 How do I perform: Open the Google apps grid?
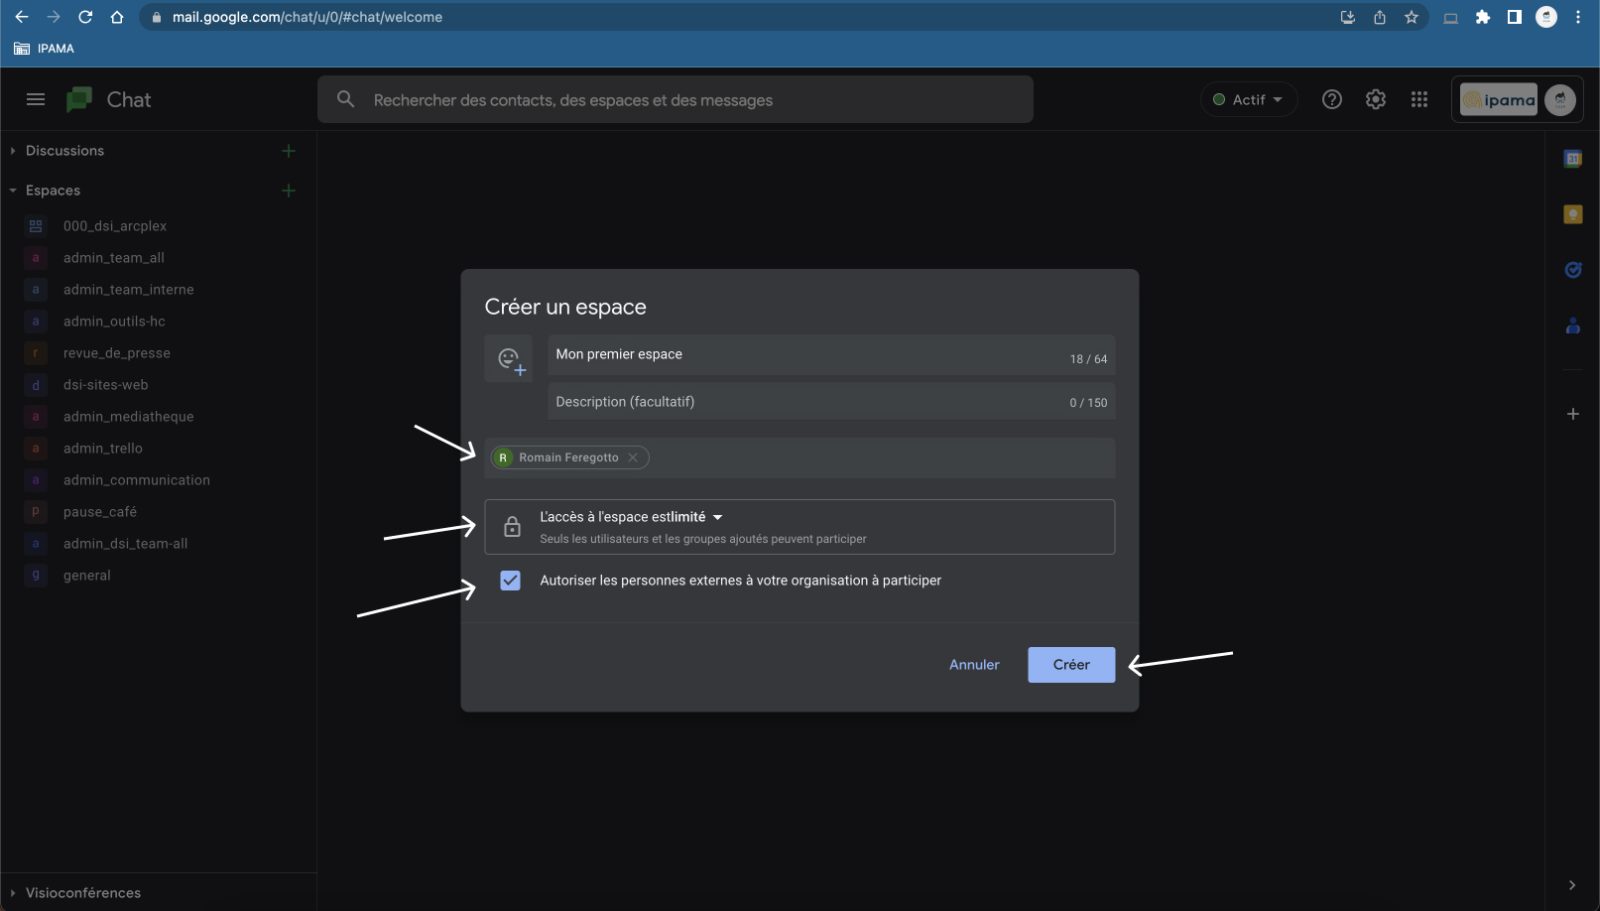[1419, 99]
